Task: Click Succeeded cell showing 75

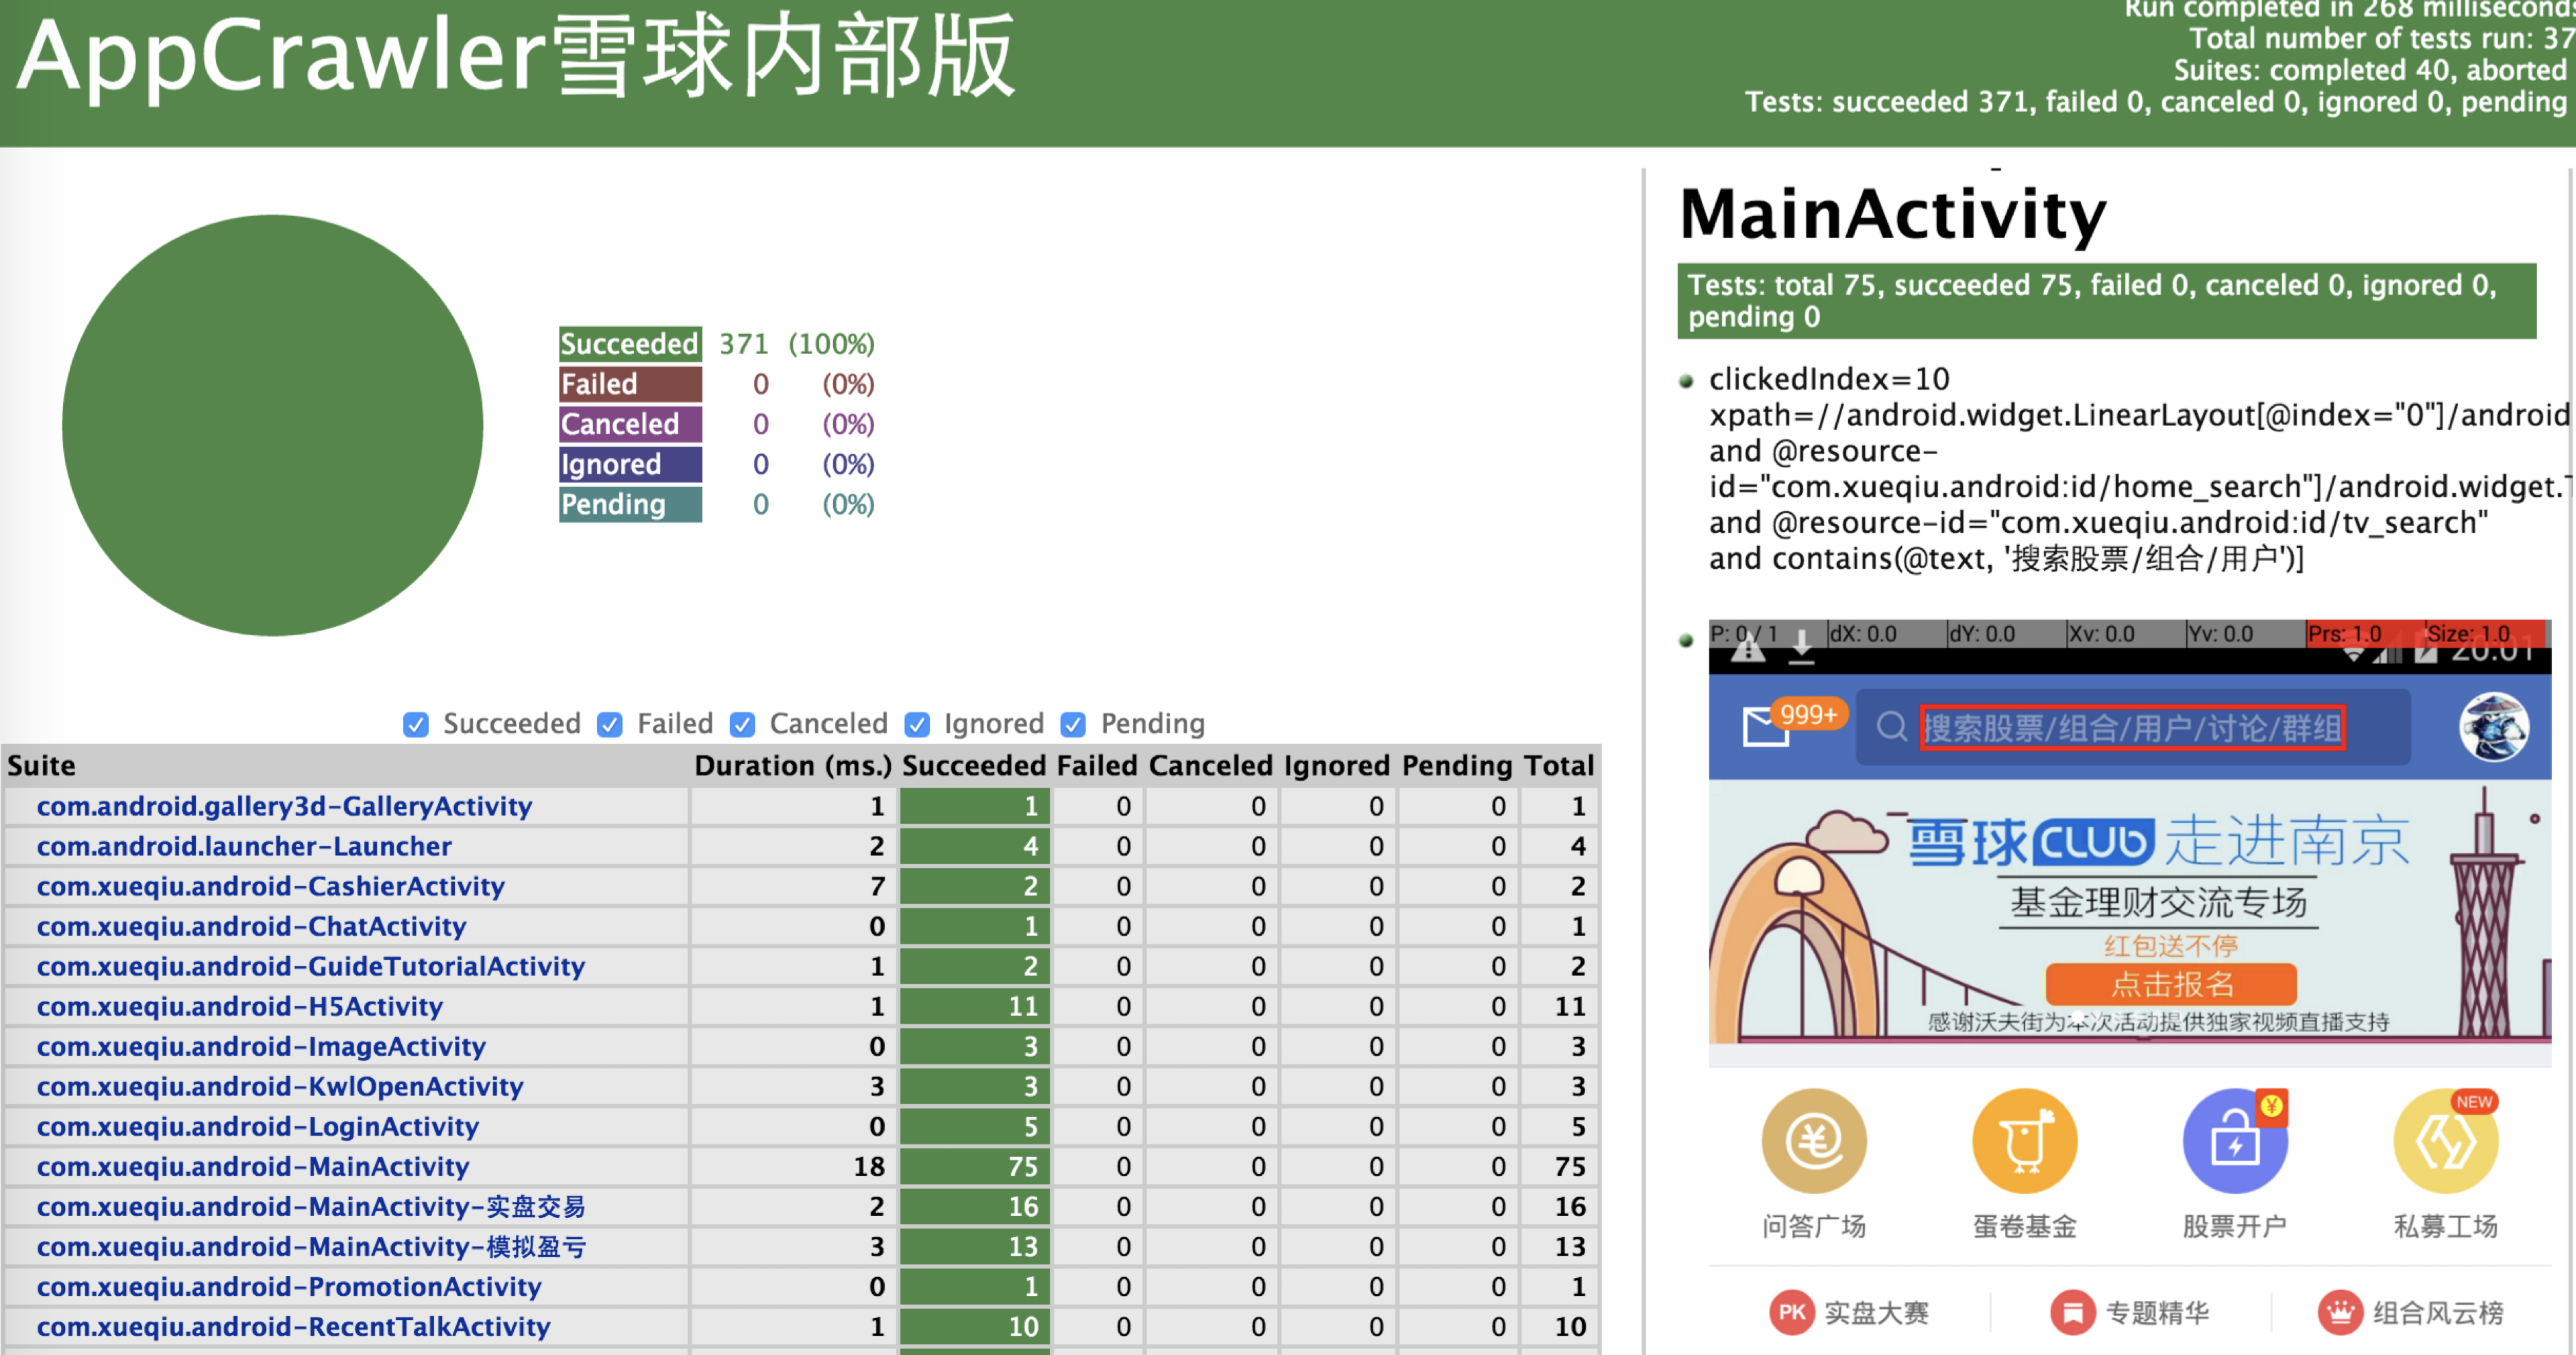Action: pyautogui.click(x=975, y=1166)
